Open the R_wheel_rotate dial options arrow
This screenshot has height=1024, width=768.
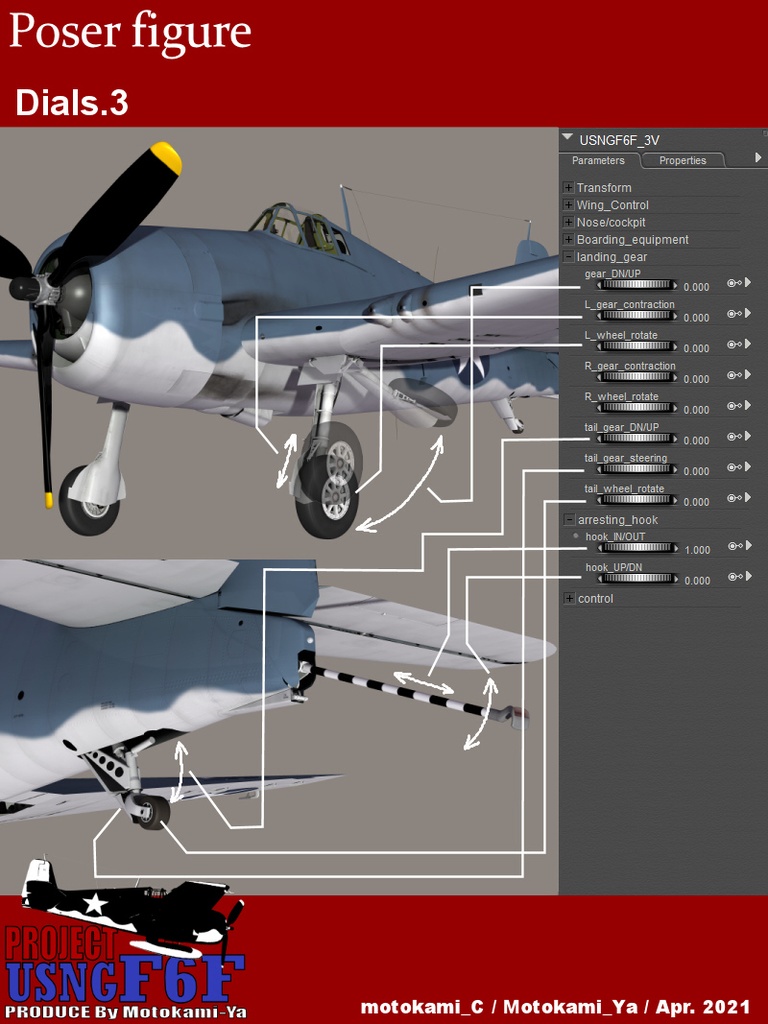pyautogui.click(x=748, y=406)
